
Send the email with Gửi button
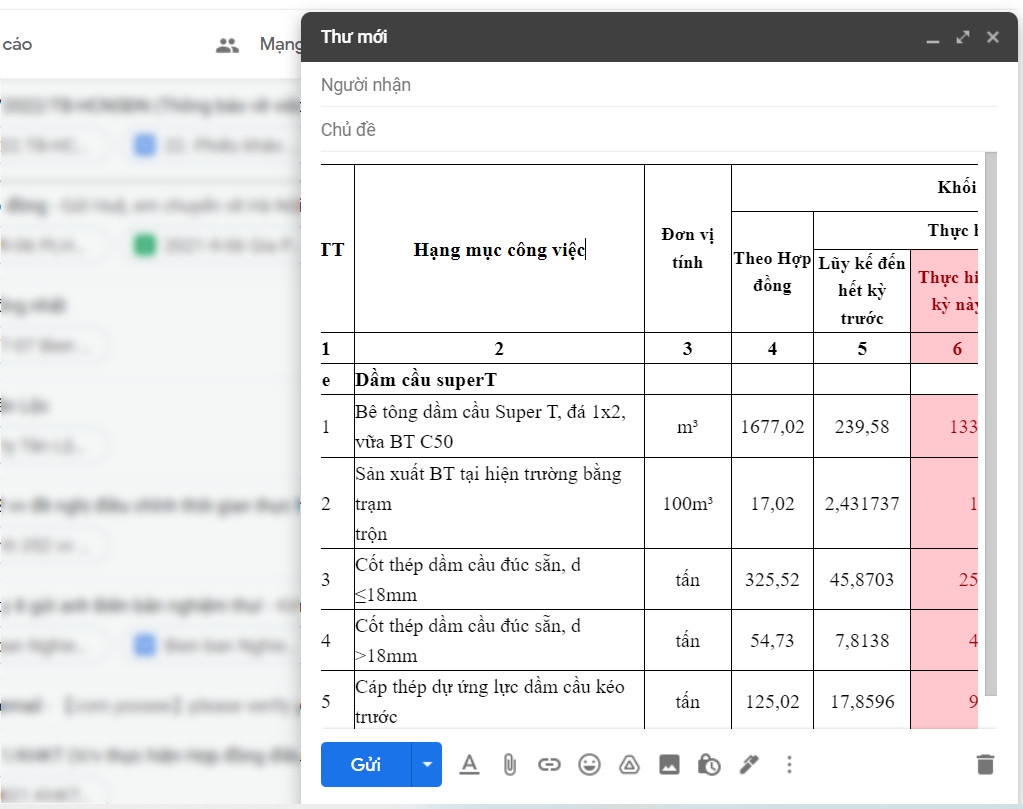pos(365,764)
